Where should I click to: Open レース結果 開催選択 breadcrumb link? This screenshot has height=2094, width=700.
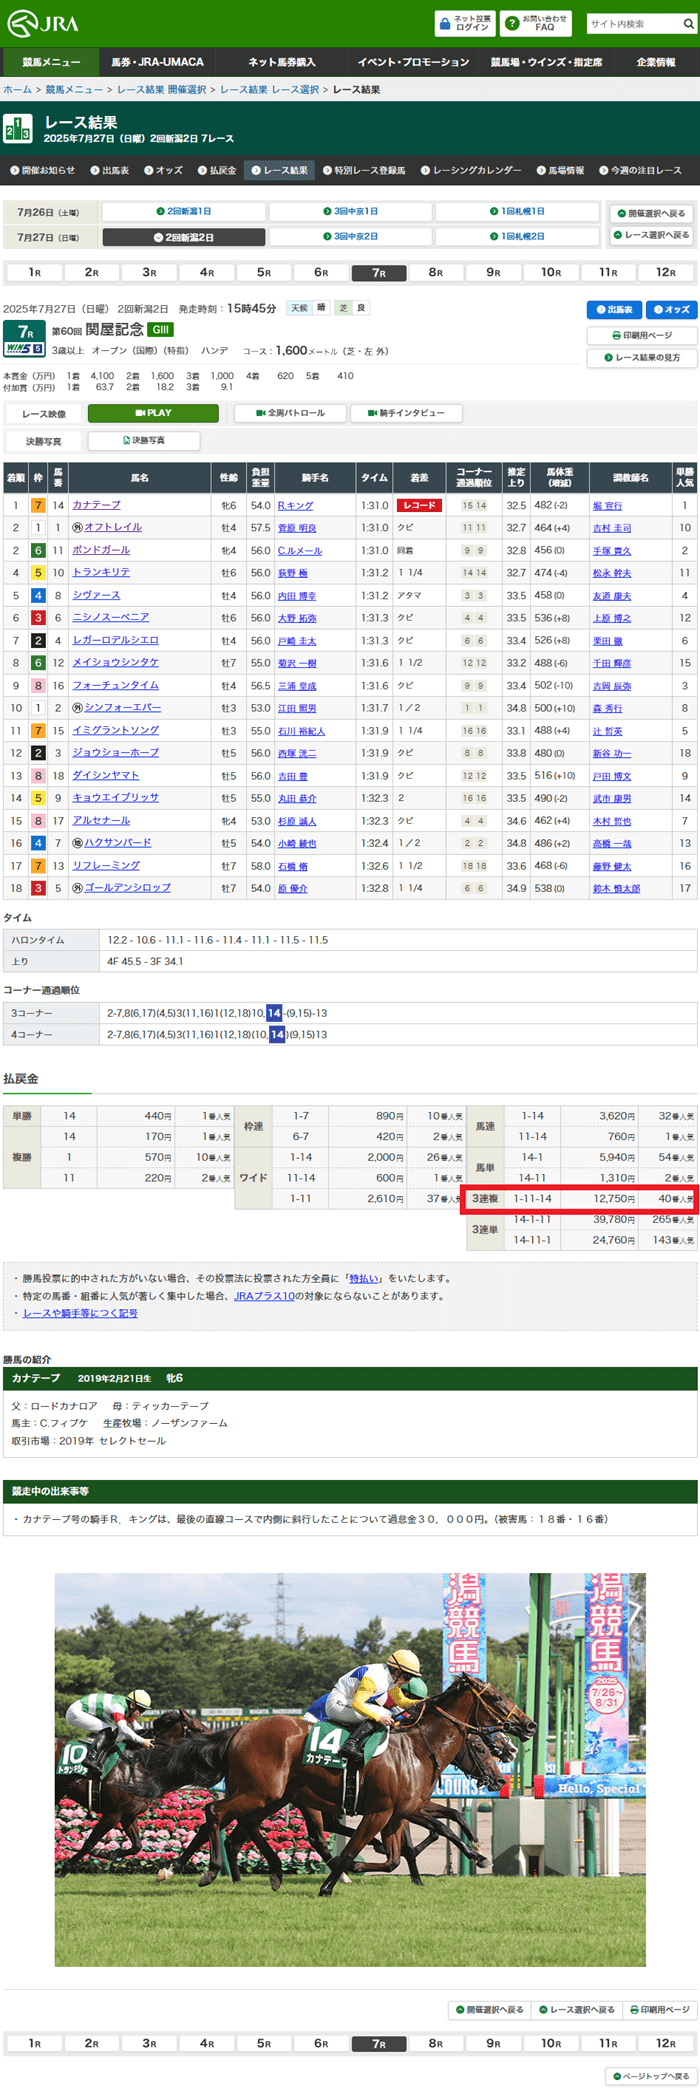[x=161, y=90]
